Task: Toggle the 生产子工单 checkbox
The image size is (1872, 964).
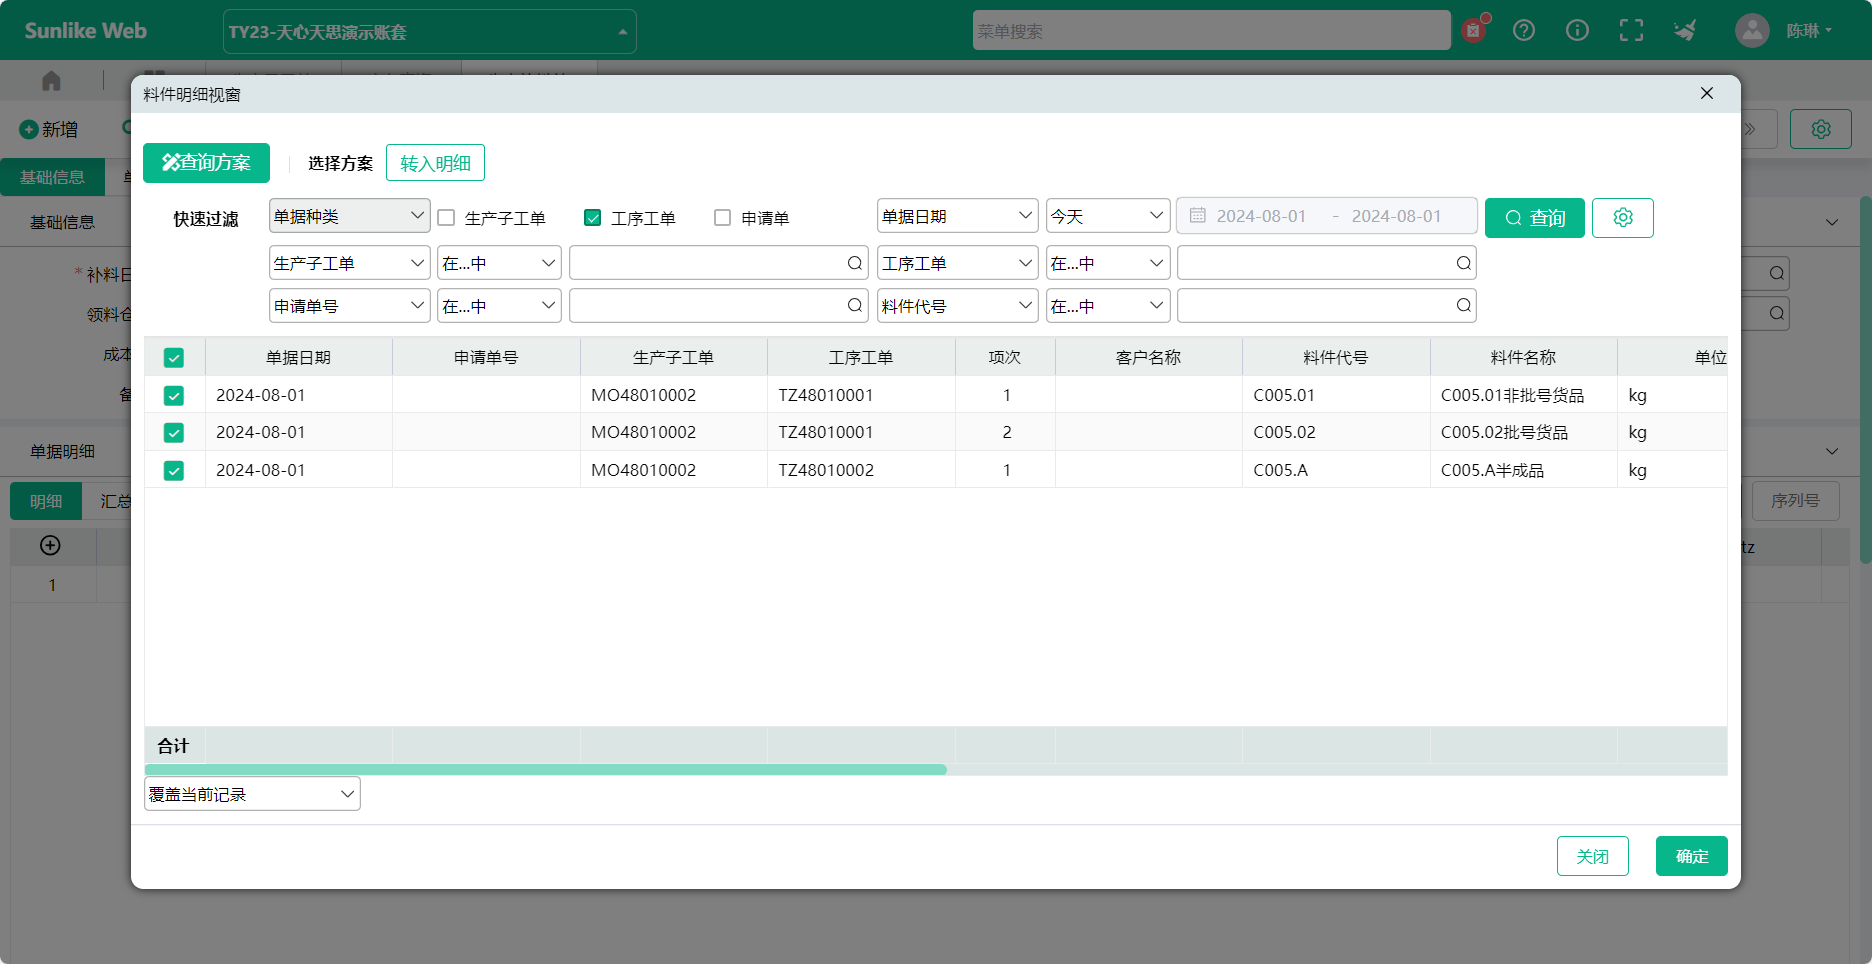Action: pyautogui.click(x=446, y=217)
